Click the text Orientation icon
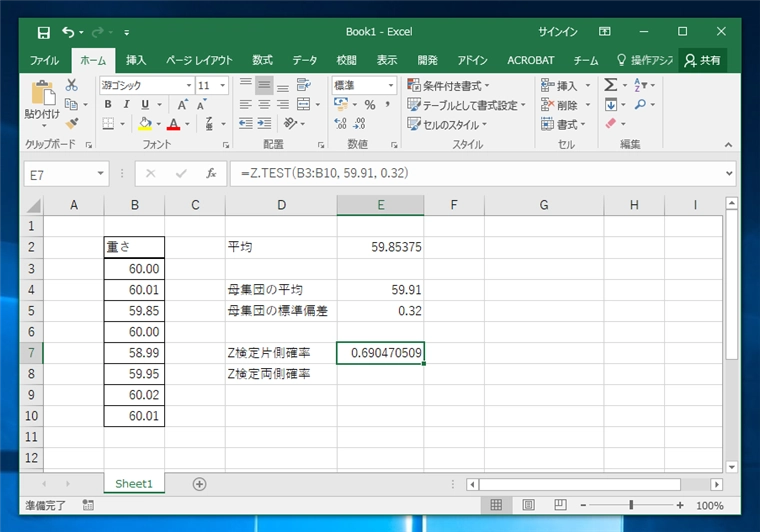The image size is (760, 532). [x=290, y=124]
